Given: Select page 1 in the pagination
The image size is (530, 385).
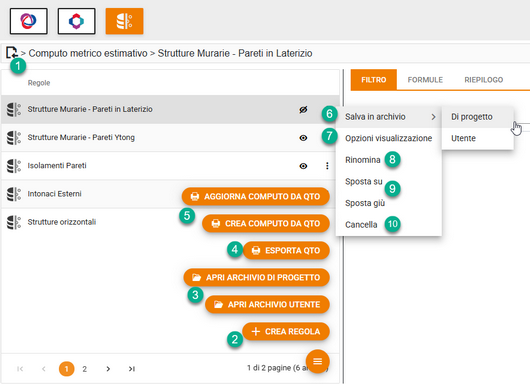Looking at the screenshot, I should point(67,369).
